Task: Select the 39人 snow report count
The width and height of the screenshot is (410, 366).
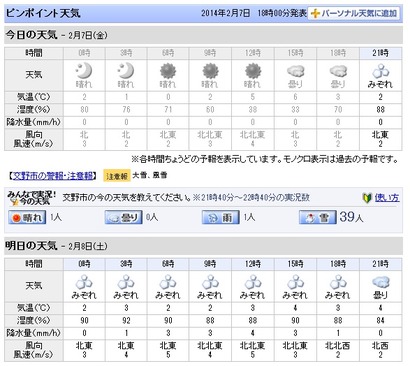Action: [351, 217]
